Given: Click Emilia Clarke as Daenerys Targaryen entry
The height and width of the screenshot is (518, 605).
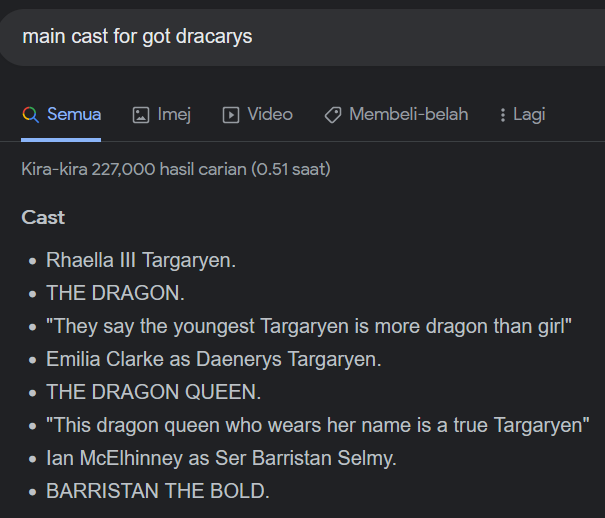Looking at the screenshot, I should tap(214, 359).
